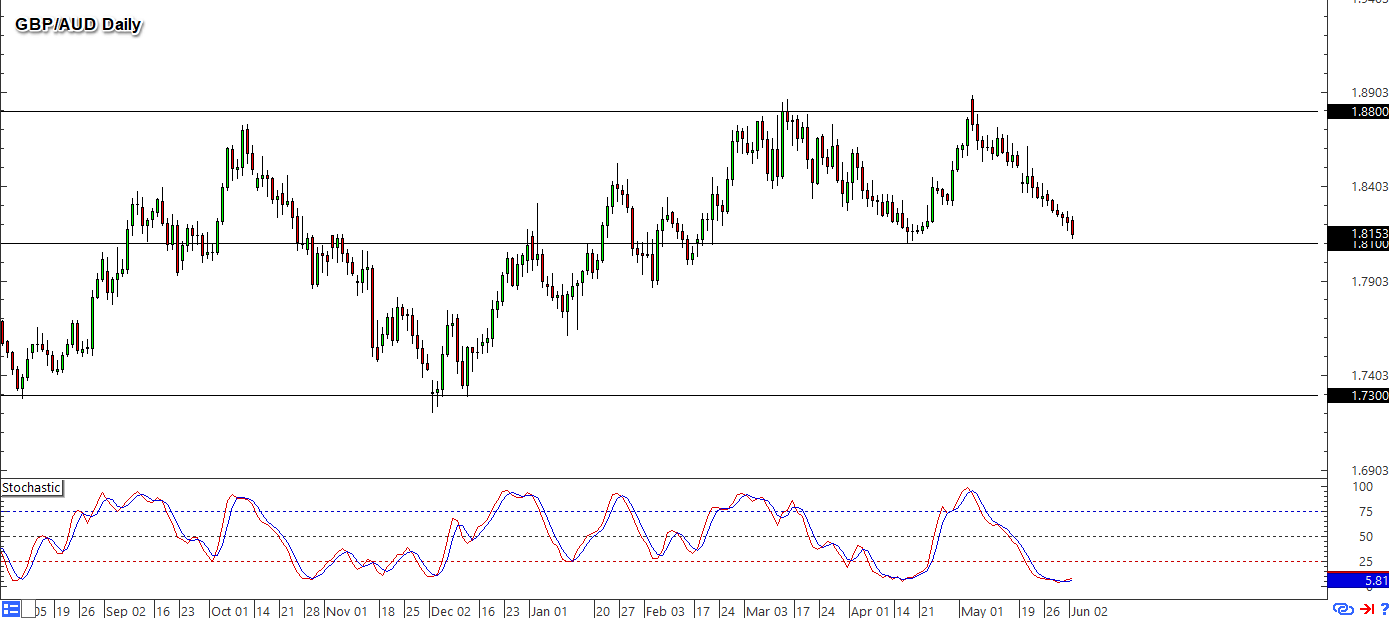Click the Nov 01 date label
Viewport: 1389px width, 618px height.
pyautogui.click(x=348, y=610)
